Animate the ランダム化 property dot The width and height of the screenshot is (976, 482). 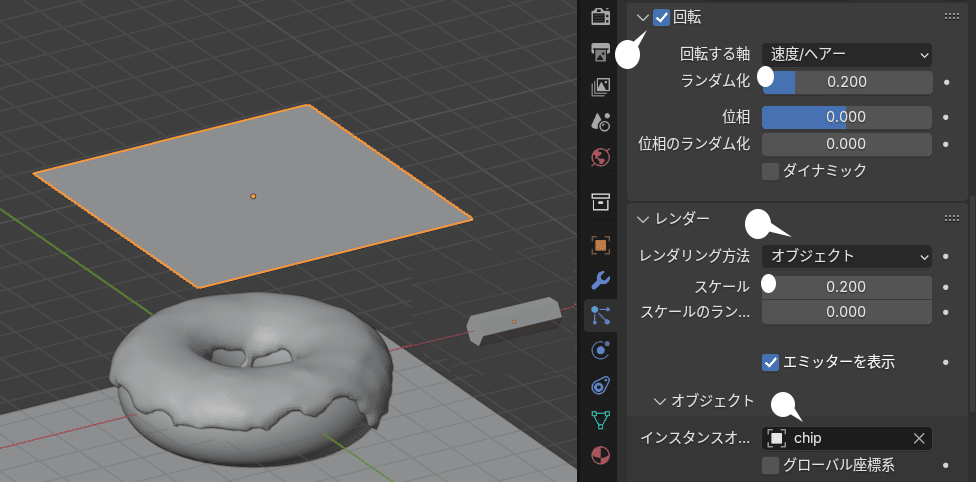[946, 82]
